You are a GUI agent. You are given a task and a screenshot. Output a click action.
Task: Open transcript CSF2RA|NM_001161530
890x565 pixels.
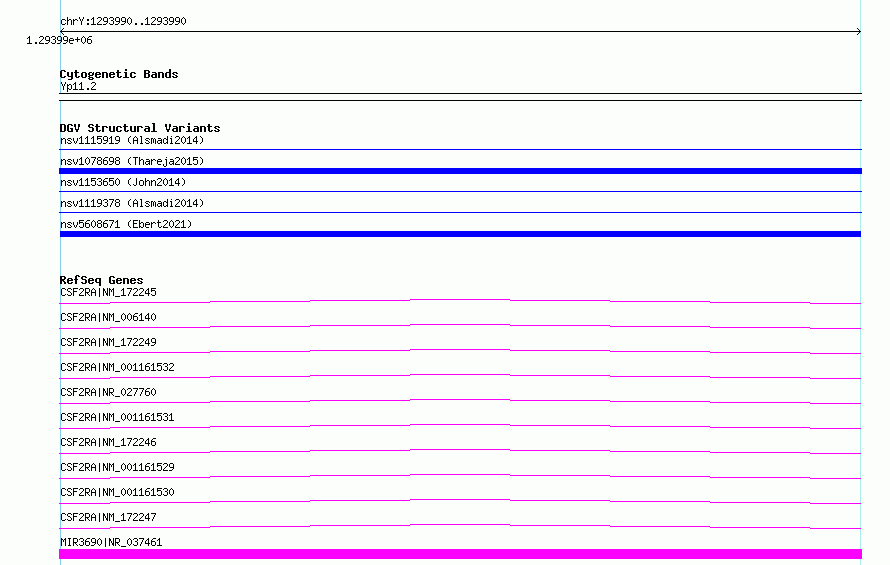click(117, 492)
